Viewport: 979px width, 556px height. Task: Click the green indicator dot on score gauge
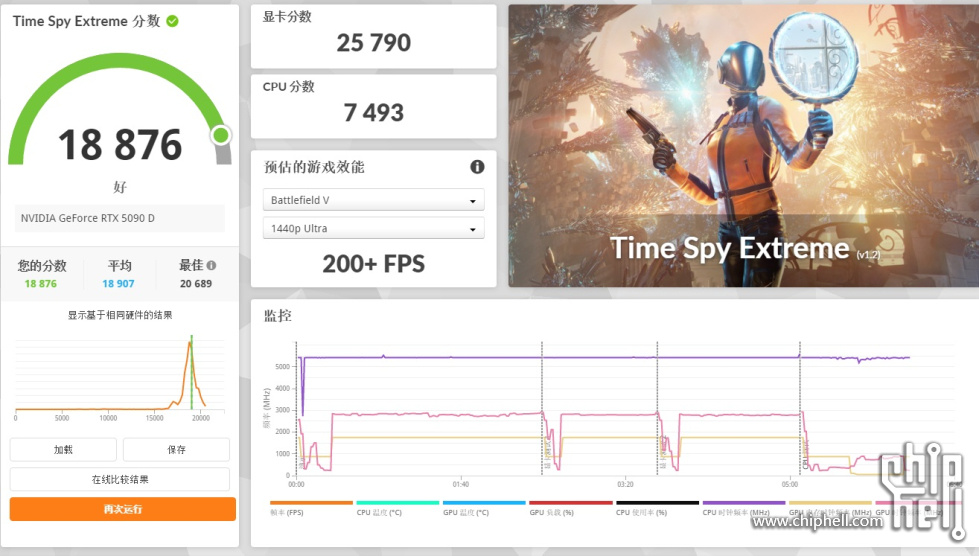[220, 135]
